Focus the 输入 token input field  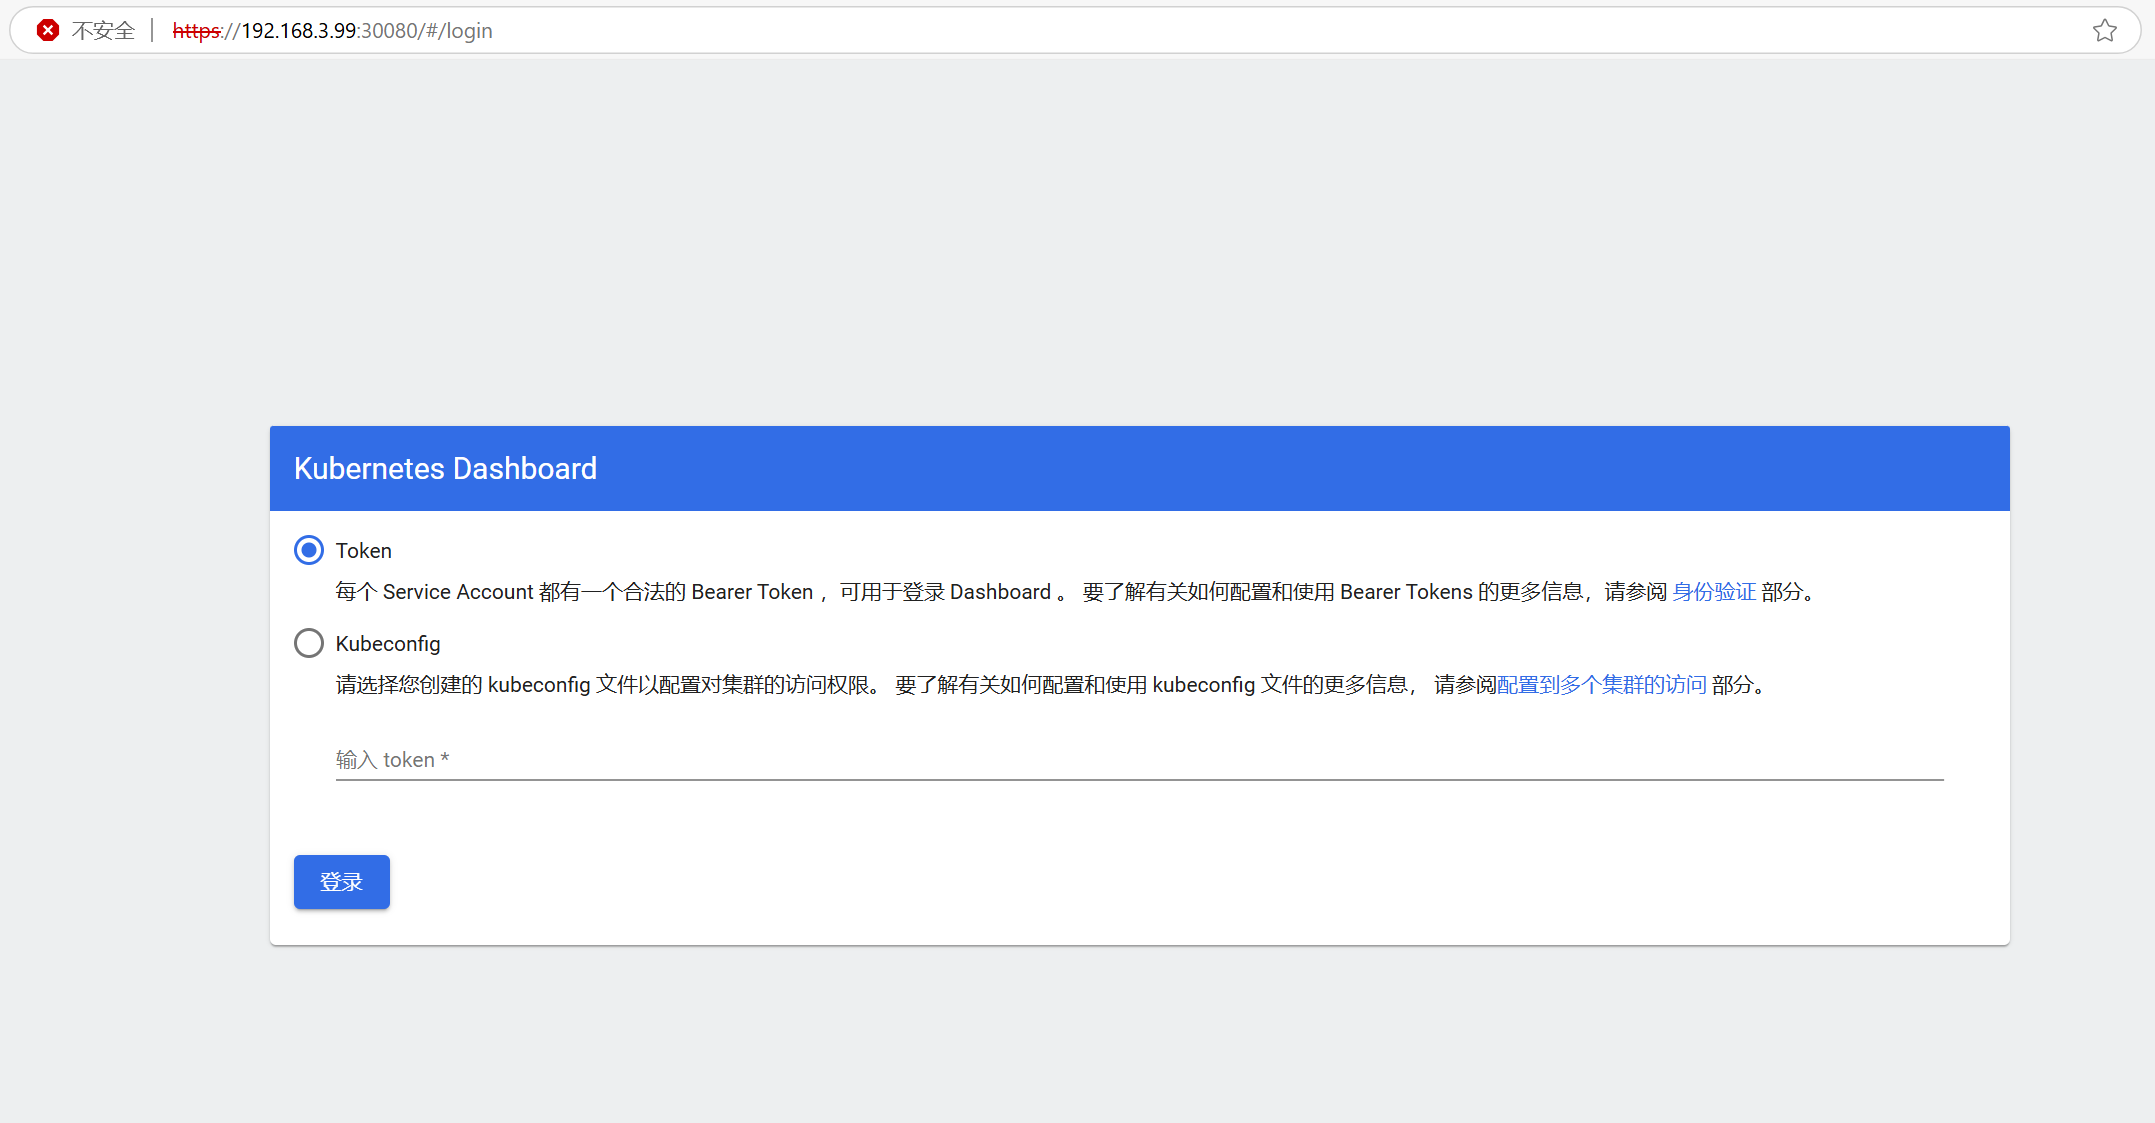click(1139, 760)
